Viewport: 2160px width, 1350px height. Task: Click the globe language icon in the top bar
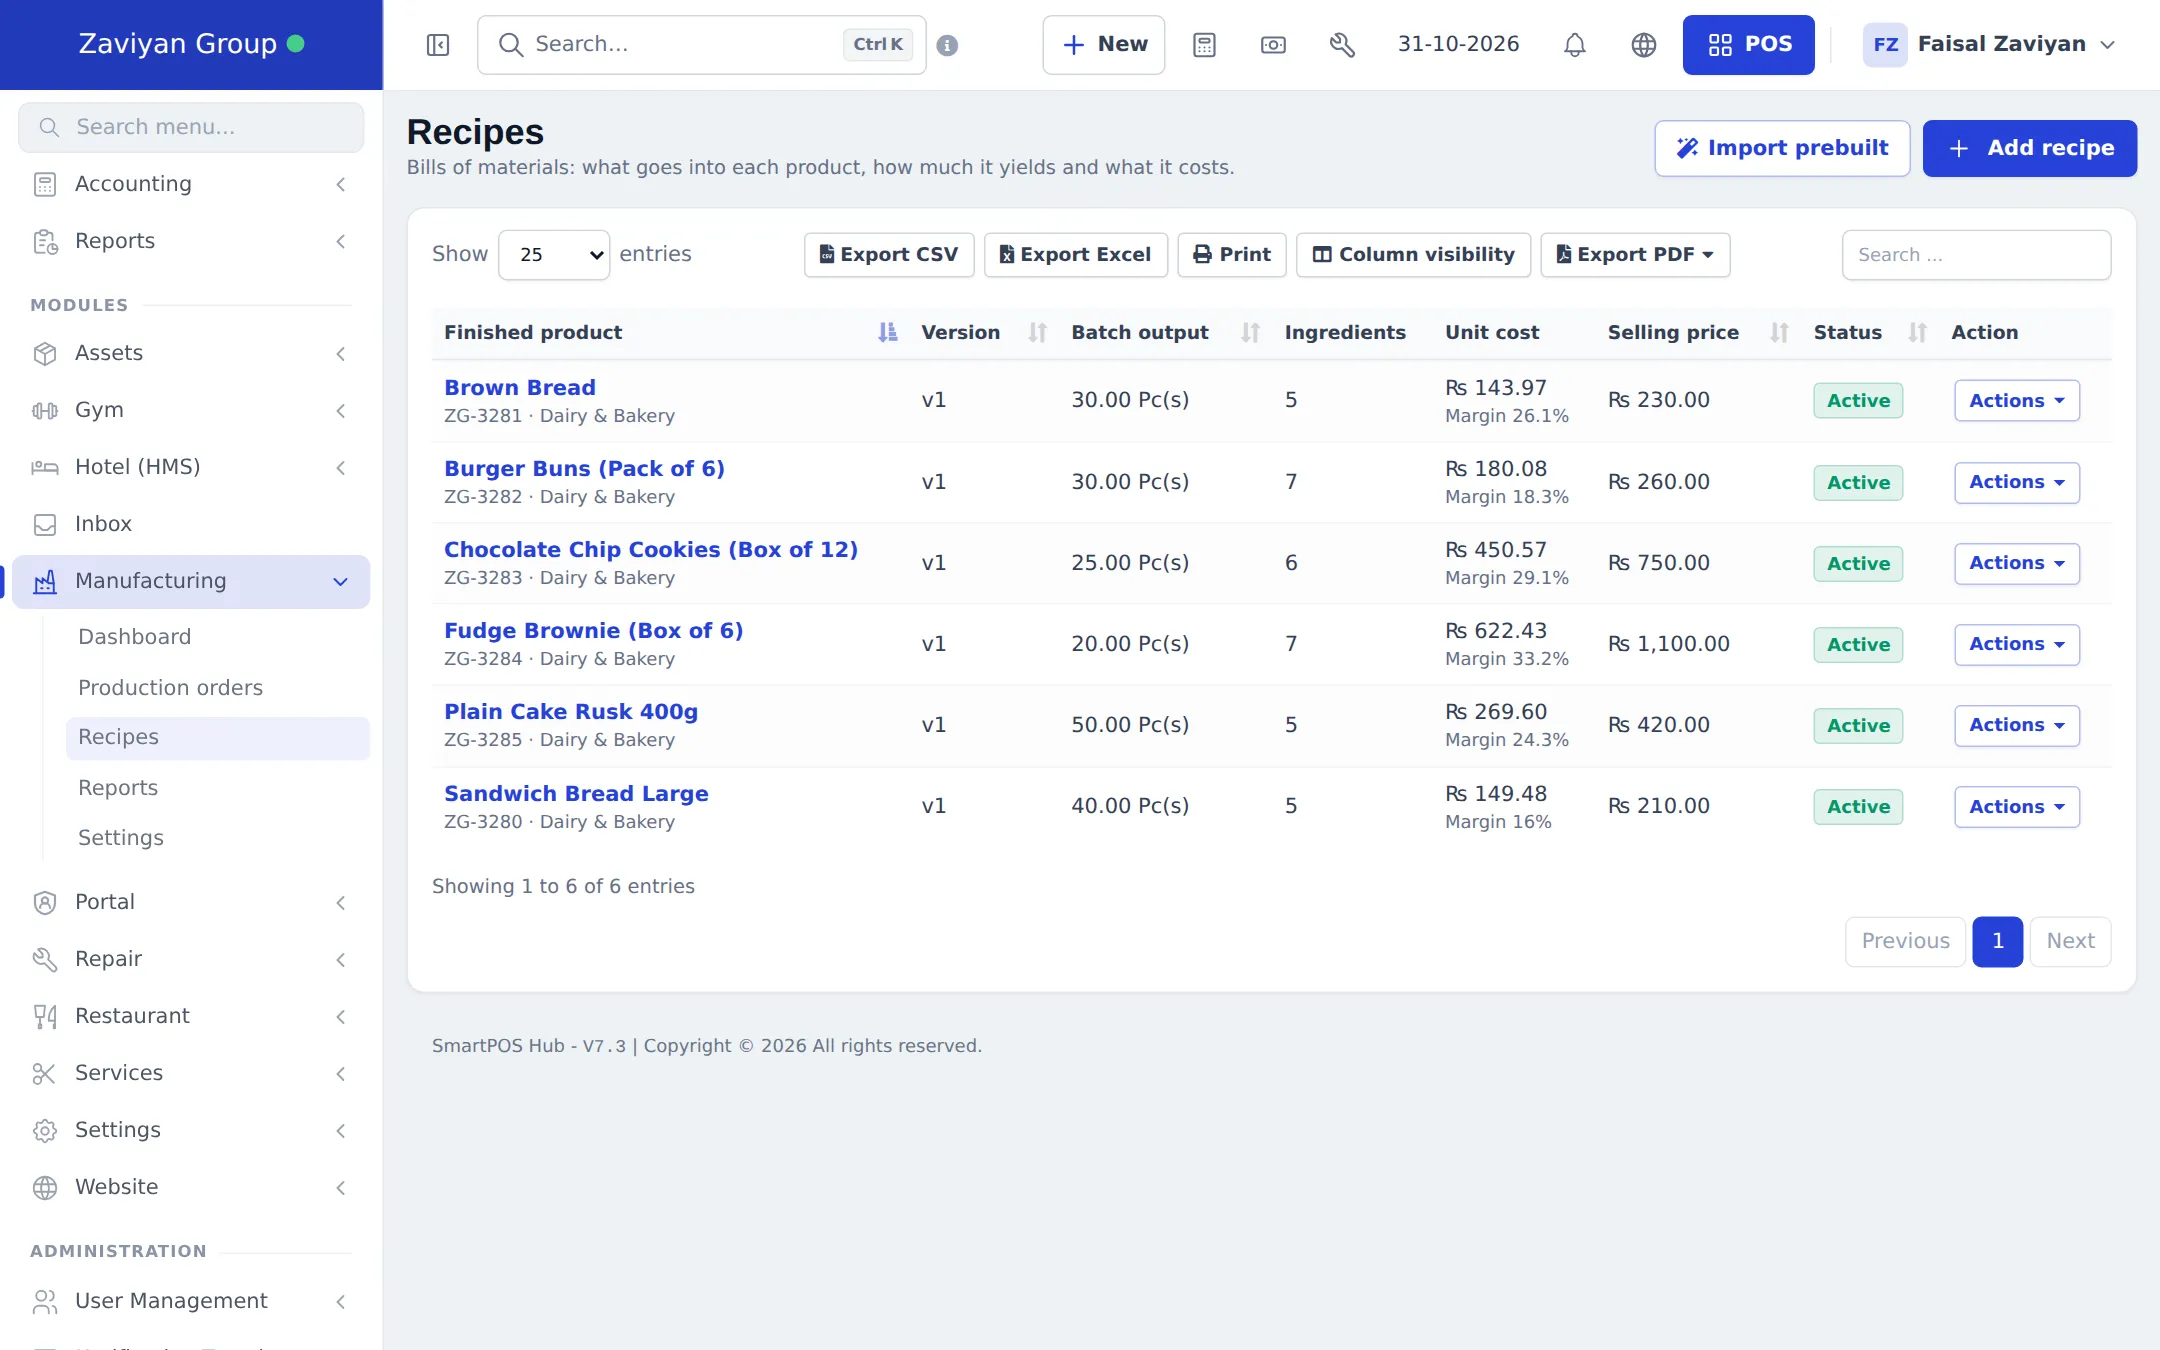(1644, 45)
